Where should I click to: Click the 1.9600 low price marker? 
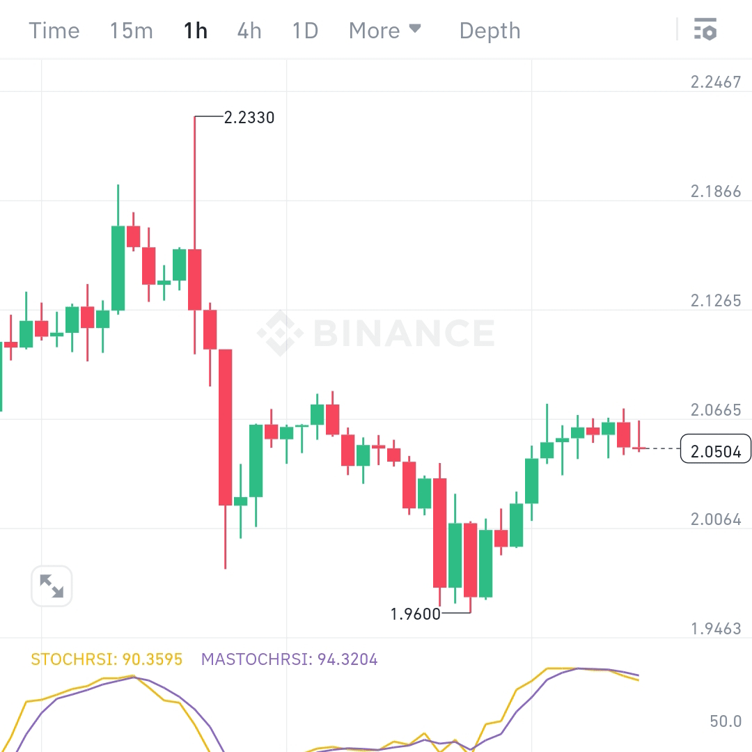(416, 613)
